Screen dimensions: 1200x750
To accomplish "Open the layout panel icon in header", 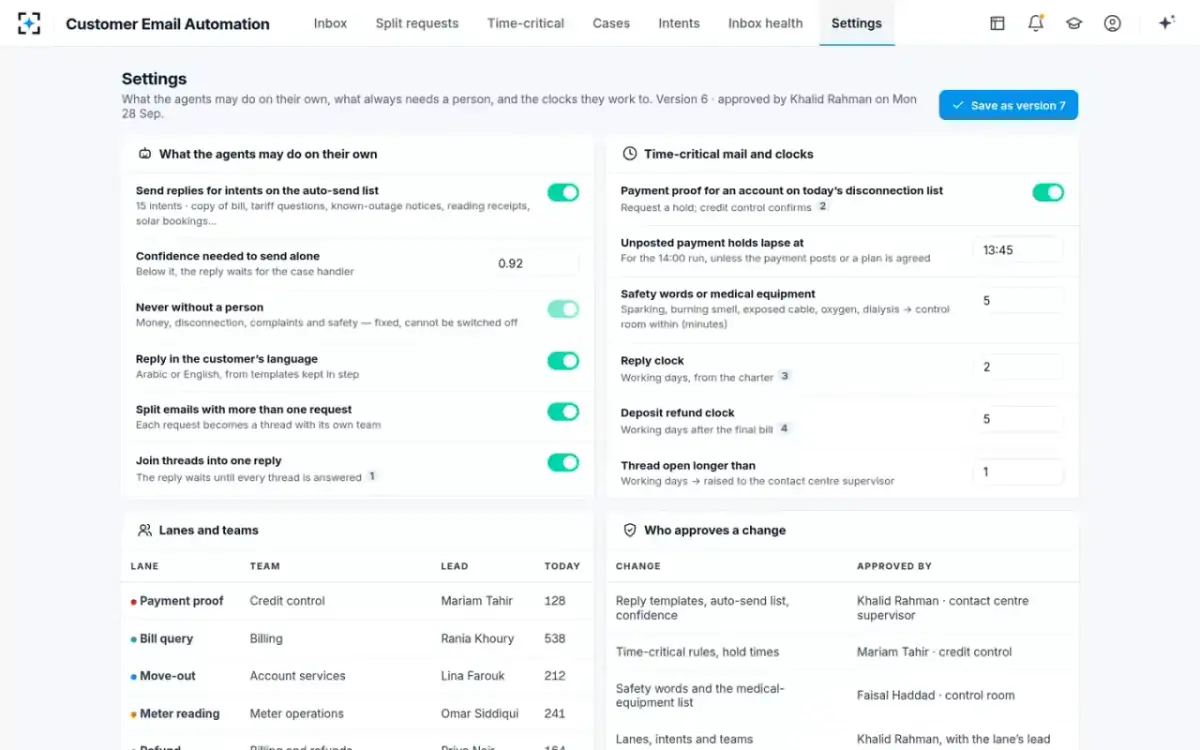I will [997, 23].
